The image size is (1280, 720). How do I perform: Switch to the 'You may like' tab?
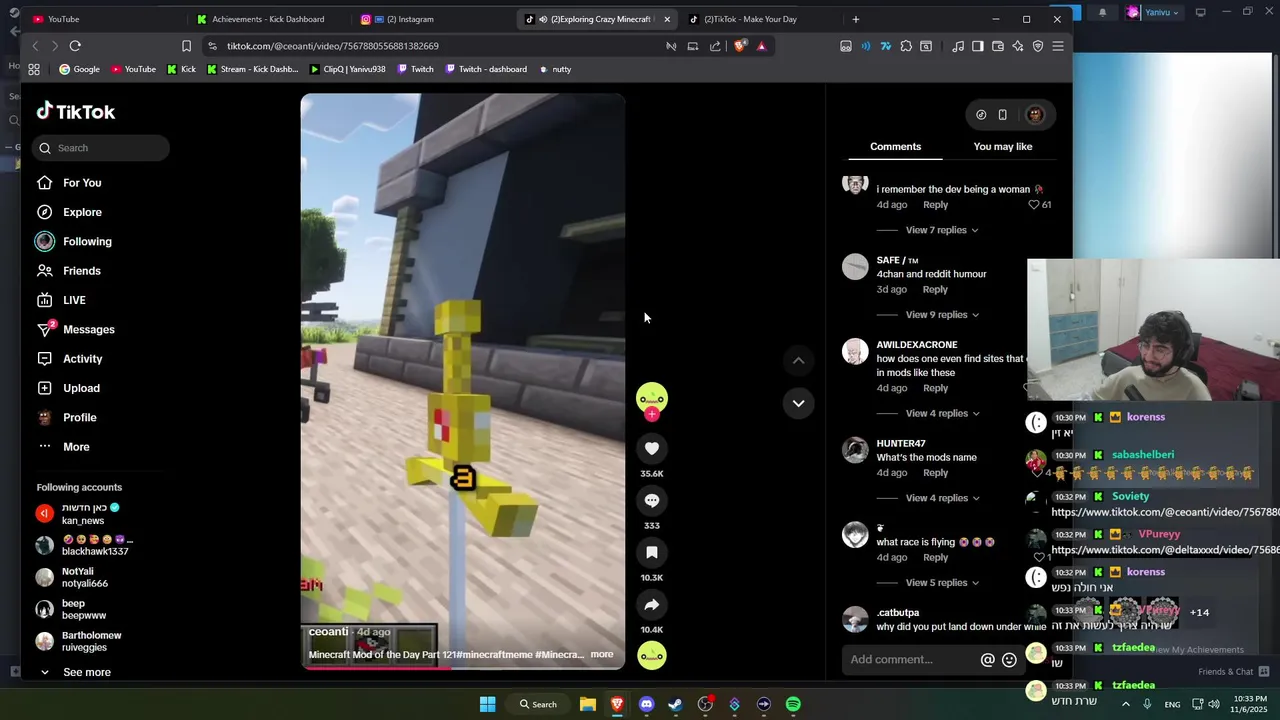coord(1002,147)
